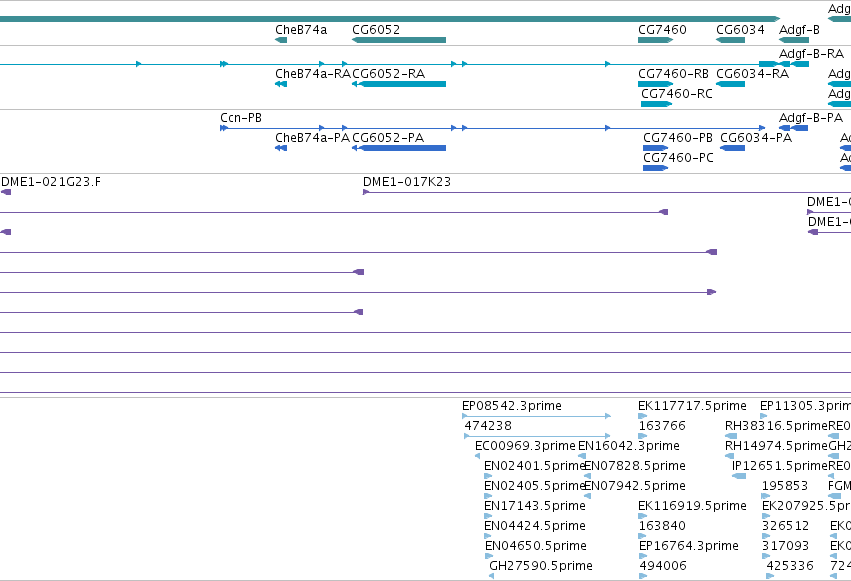Select protein Adgf-B-PA
Viewport: 851px width, 581px height.
793,128
